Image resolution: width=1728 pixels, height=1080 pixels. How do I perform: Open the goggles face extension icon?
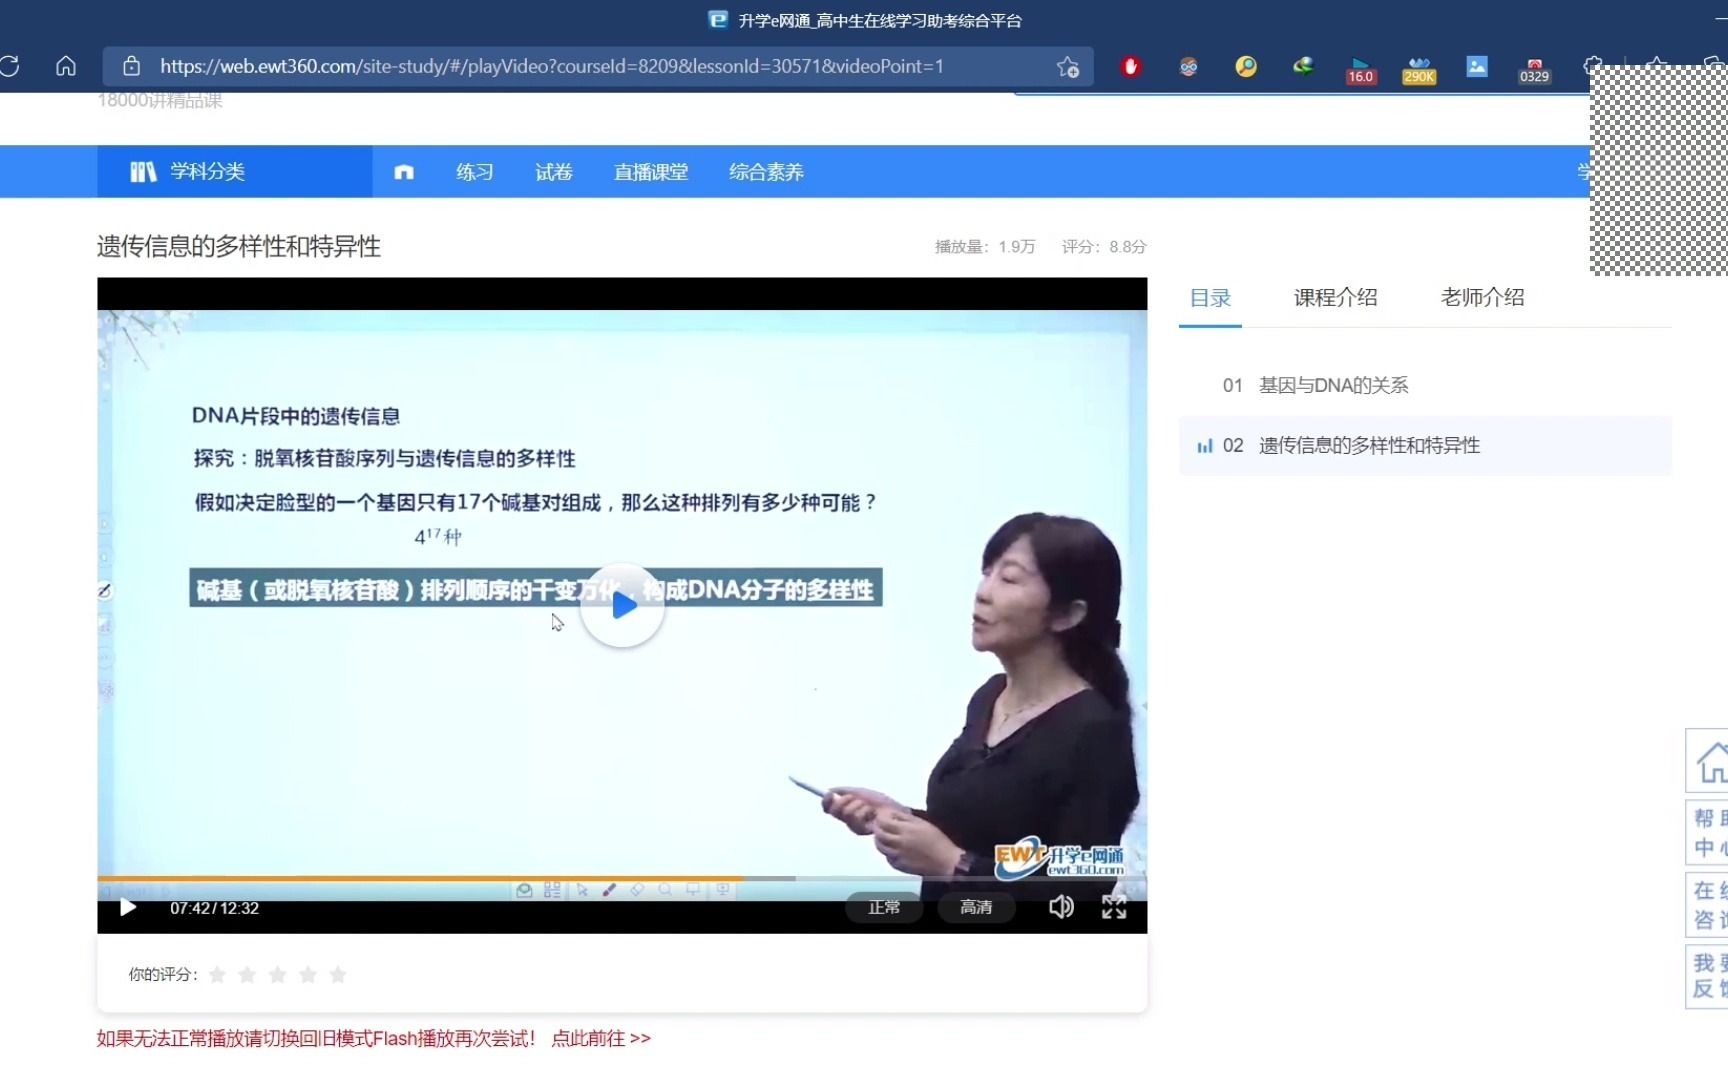click(1188, 67)
